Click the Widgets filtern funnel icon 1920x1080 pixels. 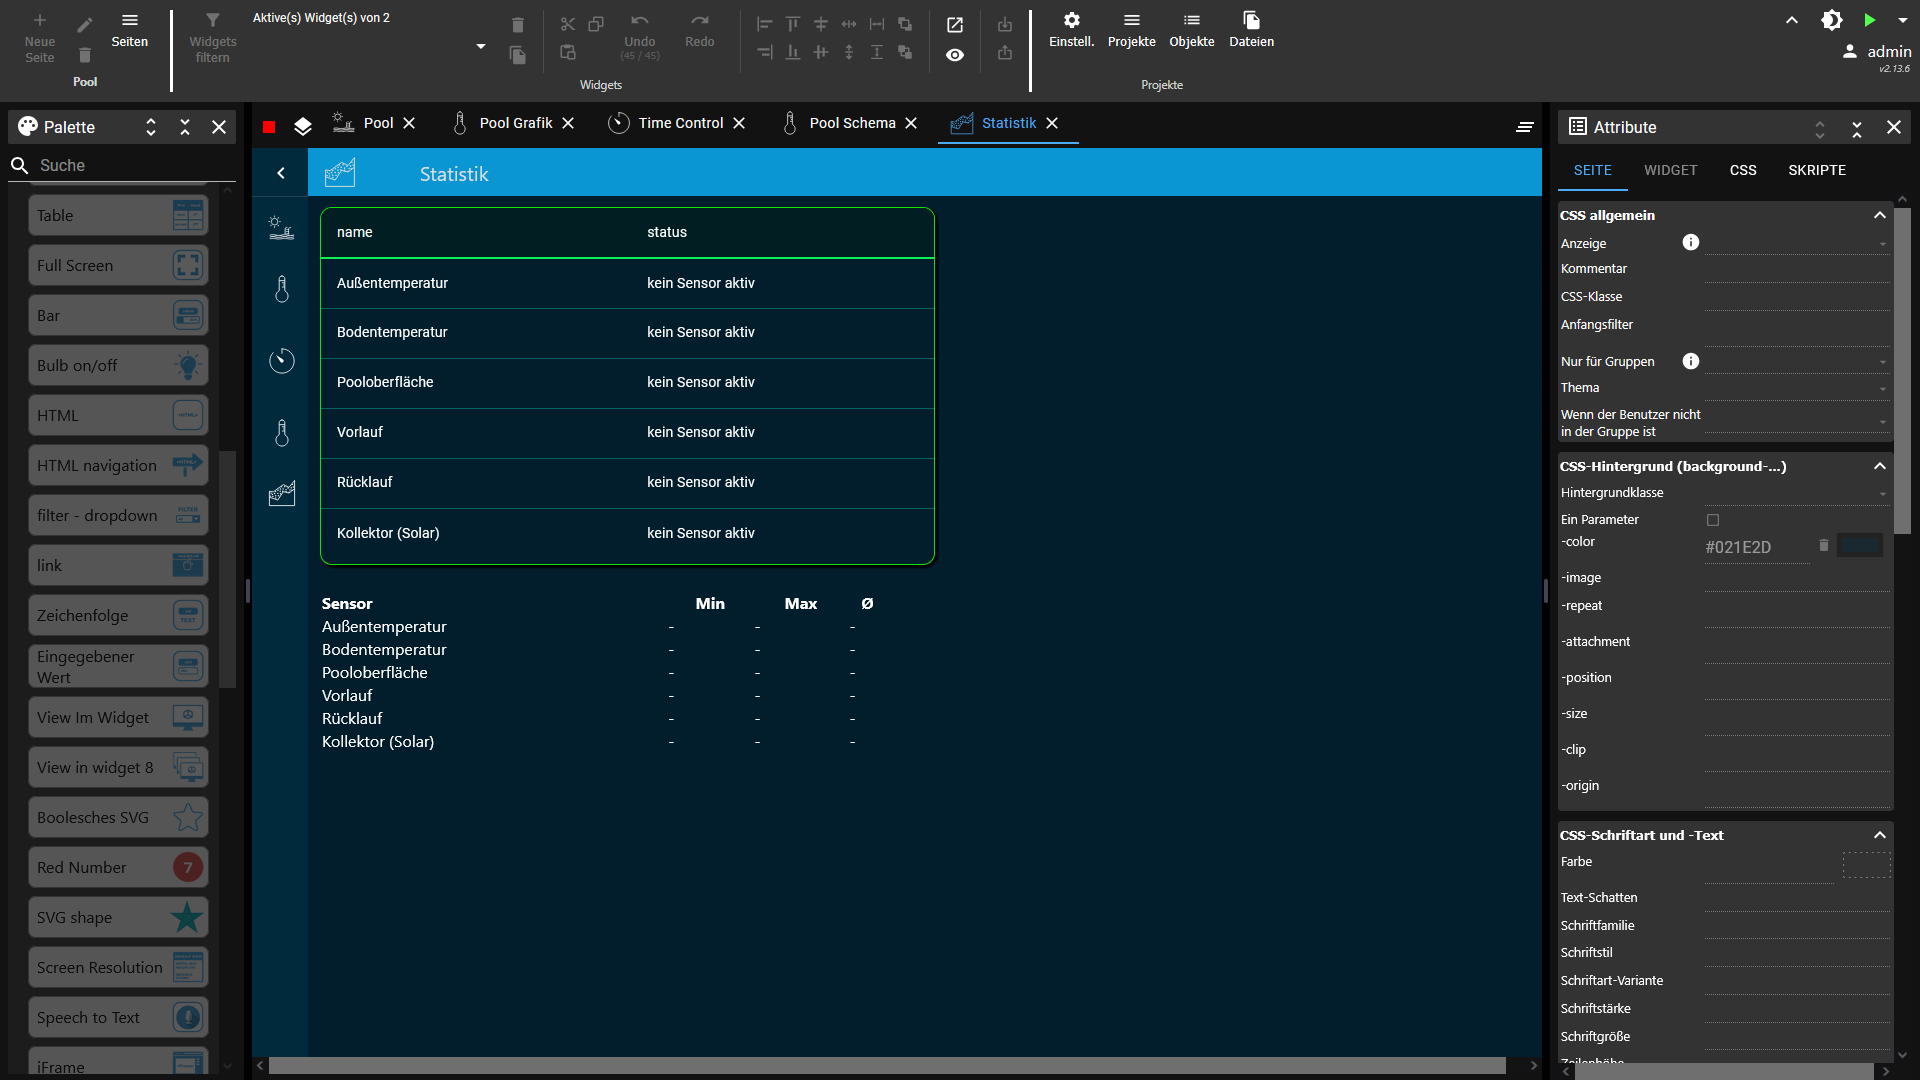pos(212,21)
